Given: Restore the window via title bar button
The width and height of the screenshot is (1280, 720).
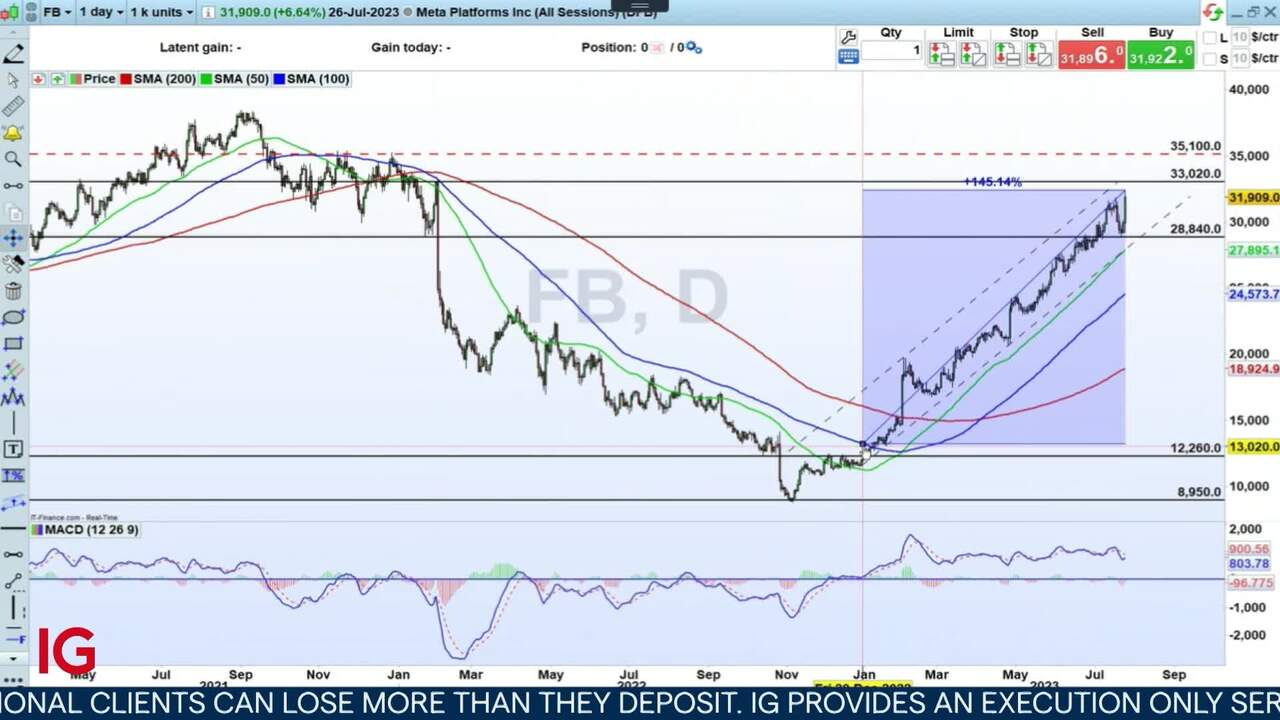Looking at the screenshot, I should [1253, 12].
